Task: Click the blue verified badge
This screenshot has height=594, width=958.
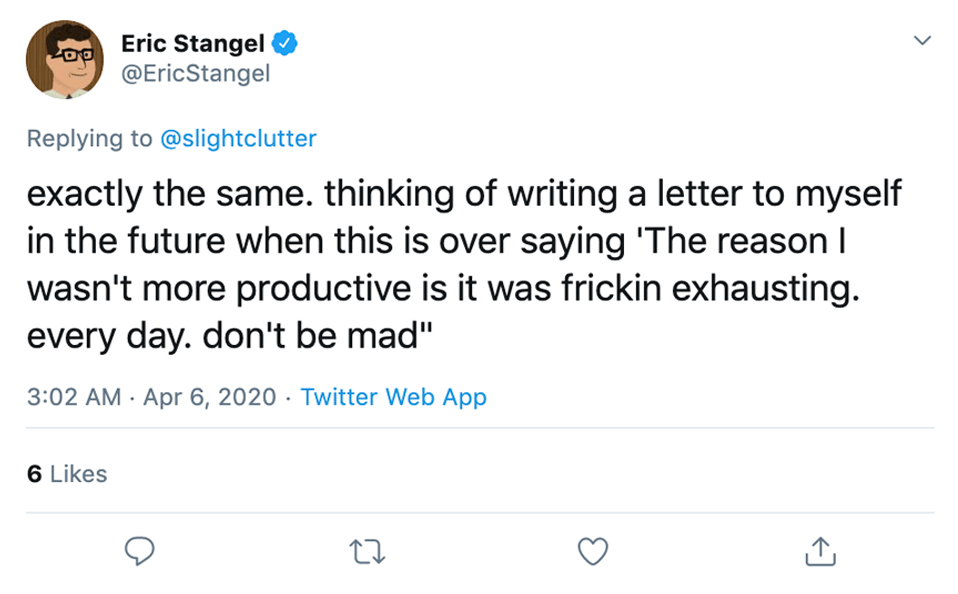Action: point(285,43)
